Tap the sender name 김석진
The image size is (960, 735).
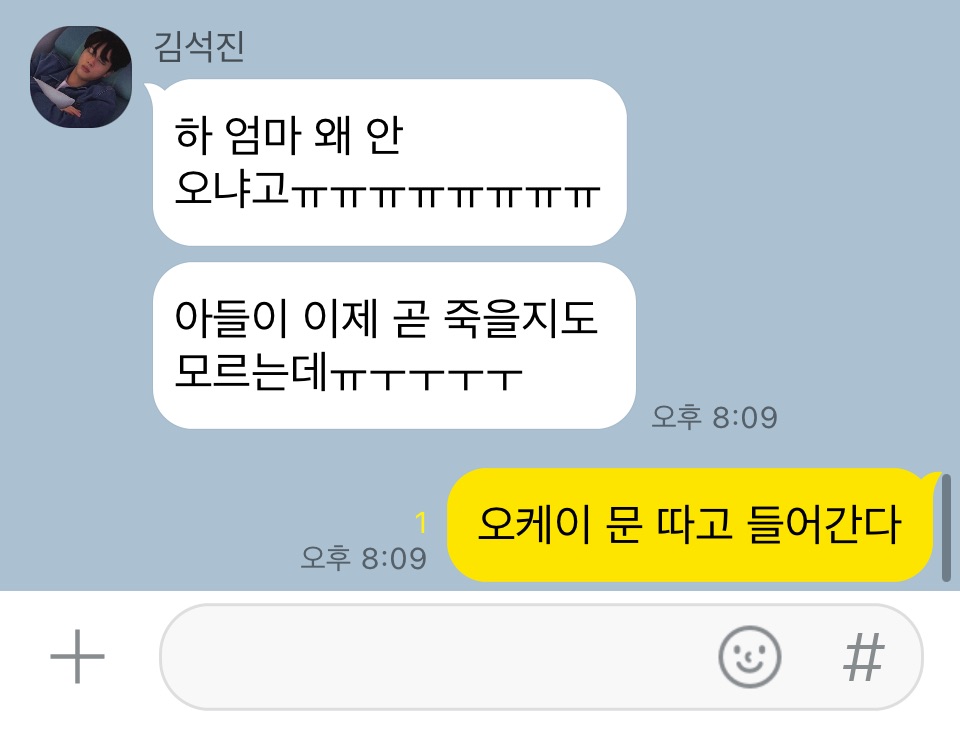click(199, 47)
